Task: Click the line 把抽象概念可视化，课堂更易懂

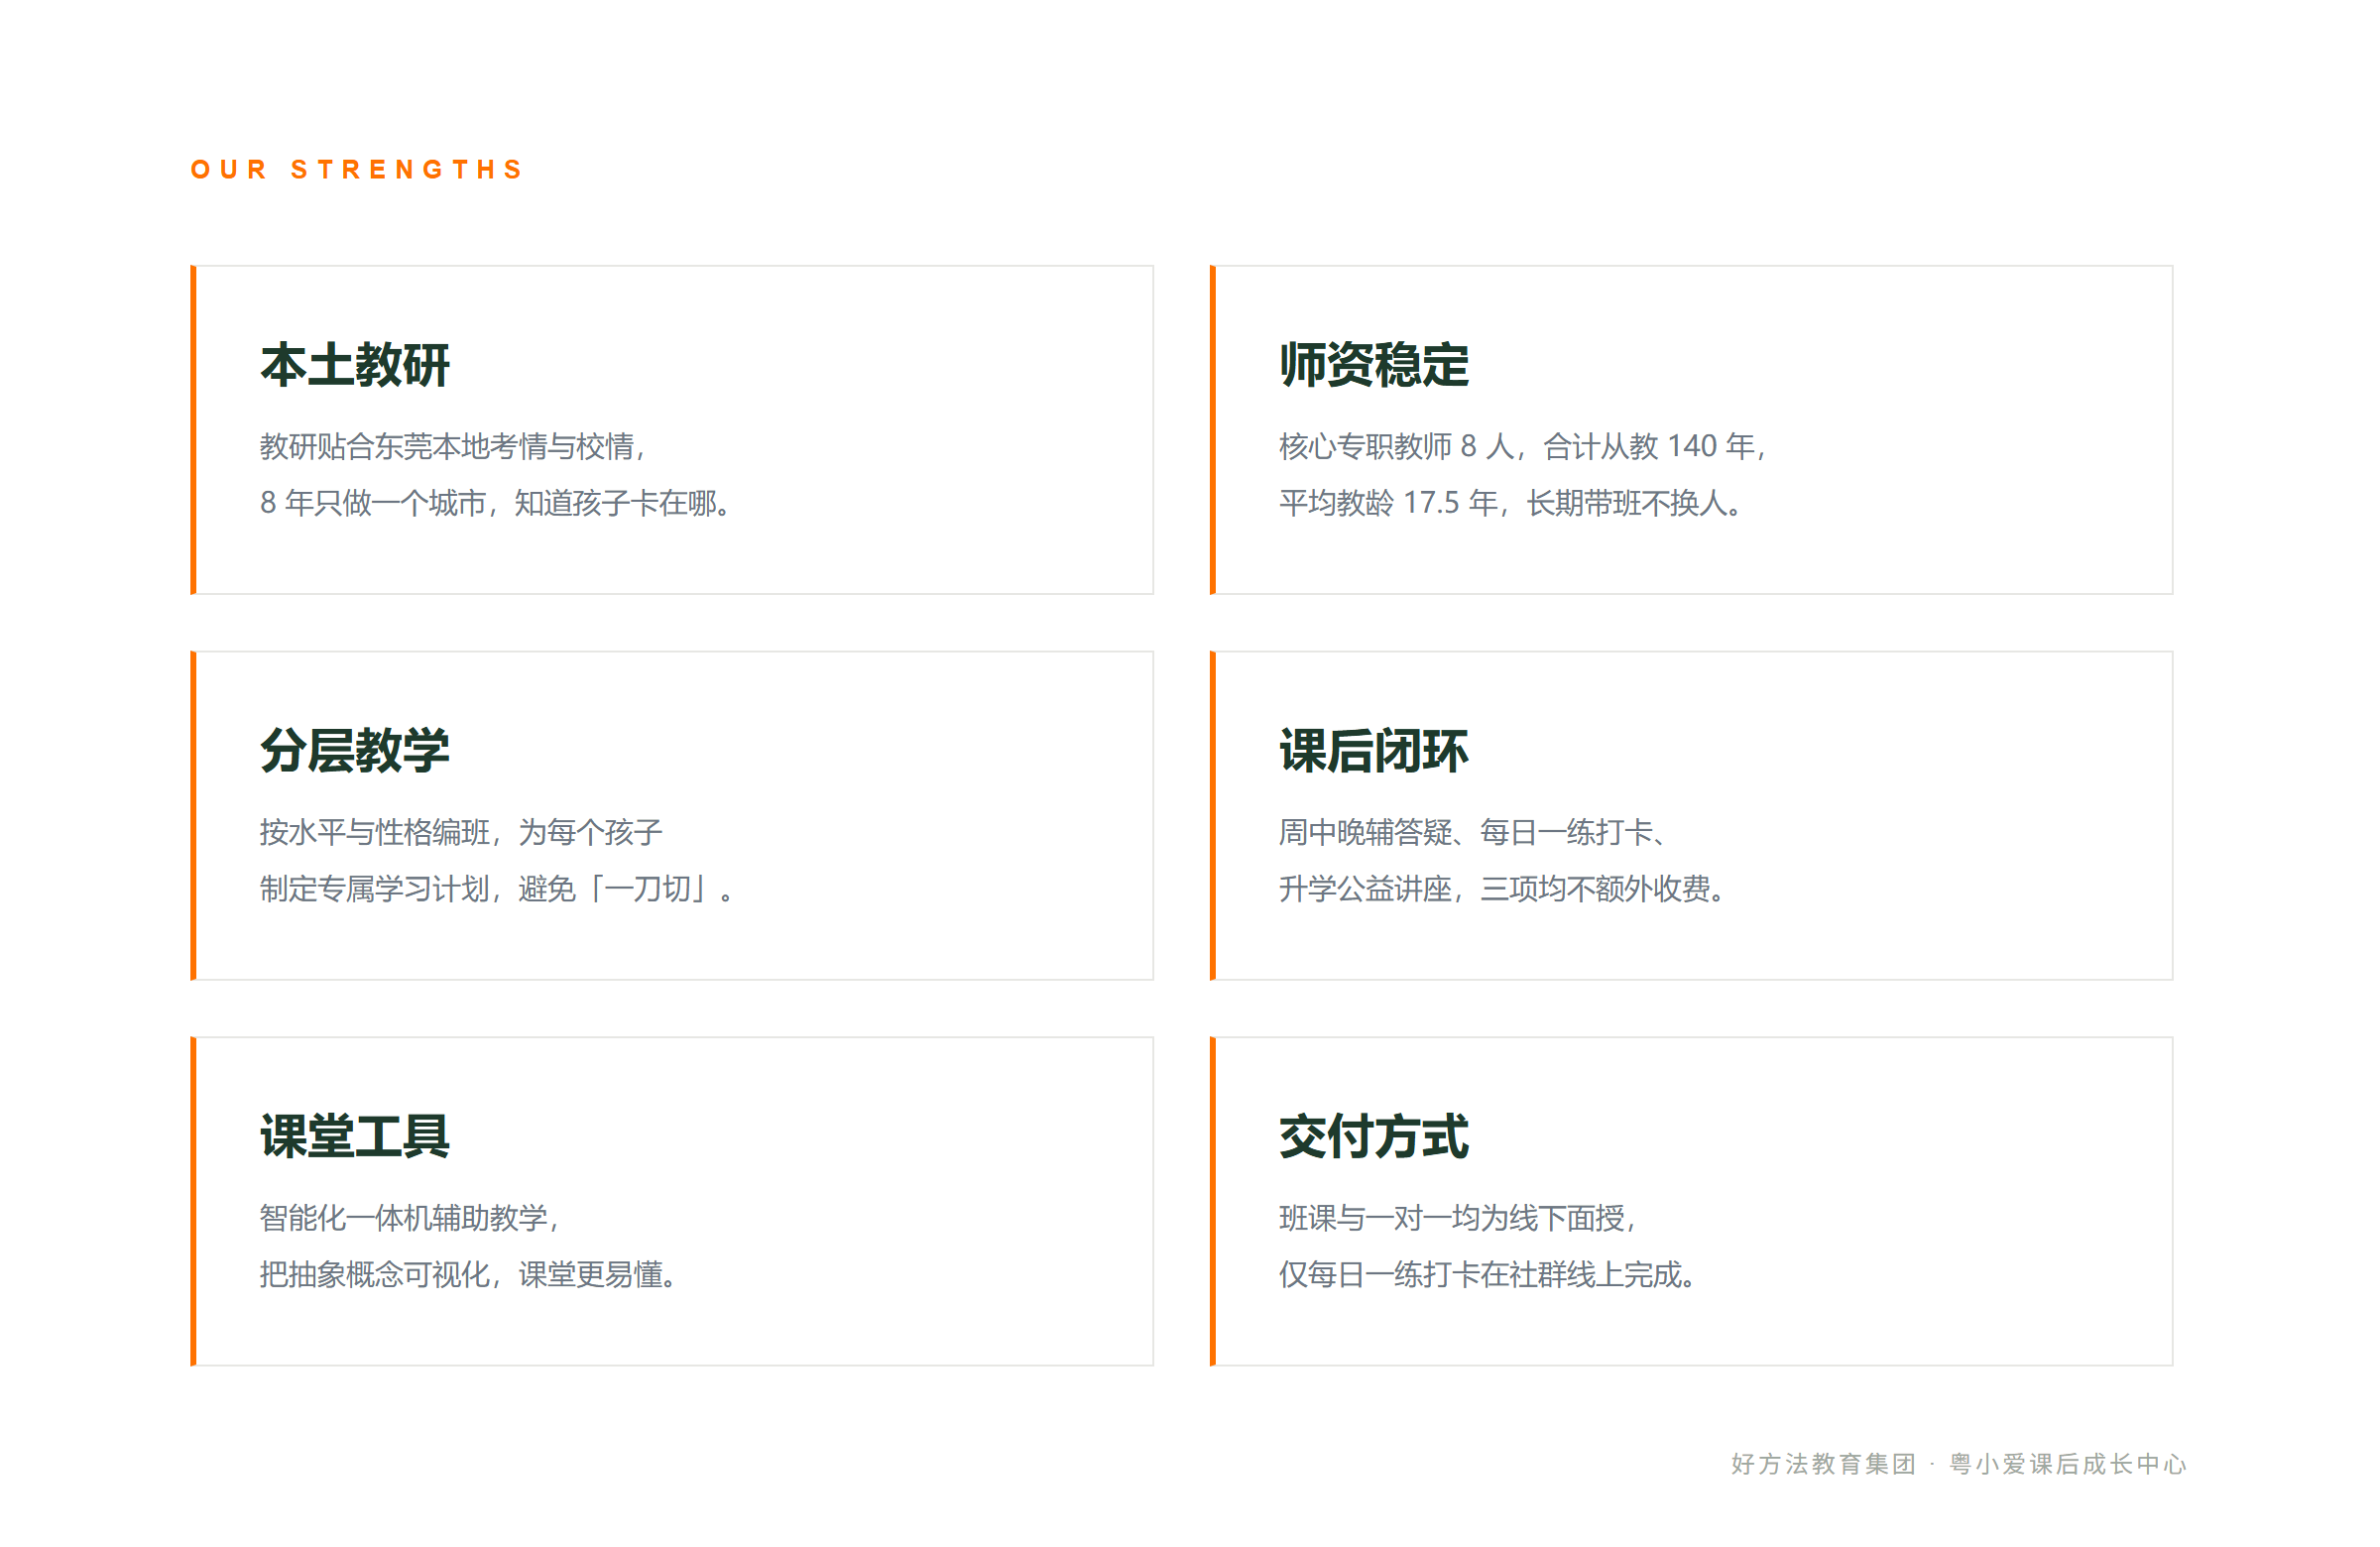Action: coord(468,1275)
